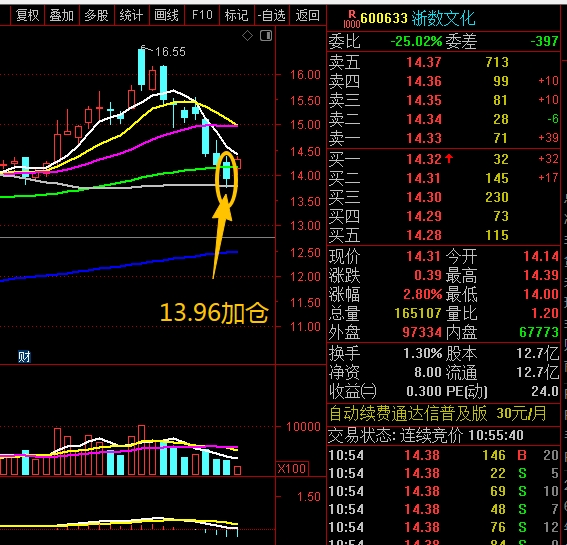Open the 多股 multi-stock view

coord(97,16)
